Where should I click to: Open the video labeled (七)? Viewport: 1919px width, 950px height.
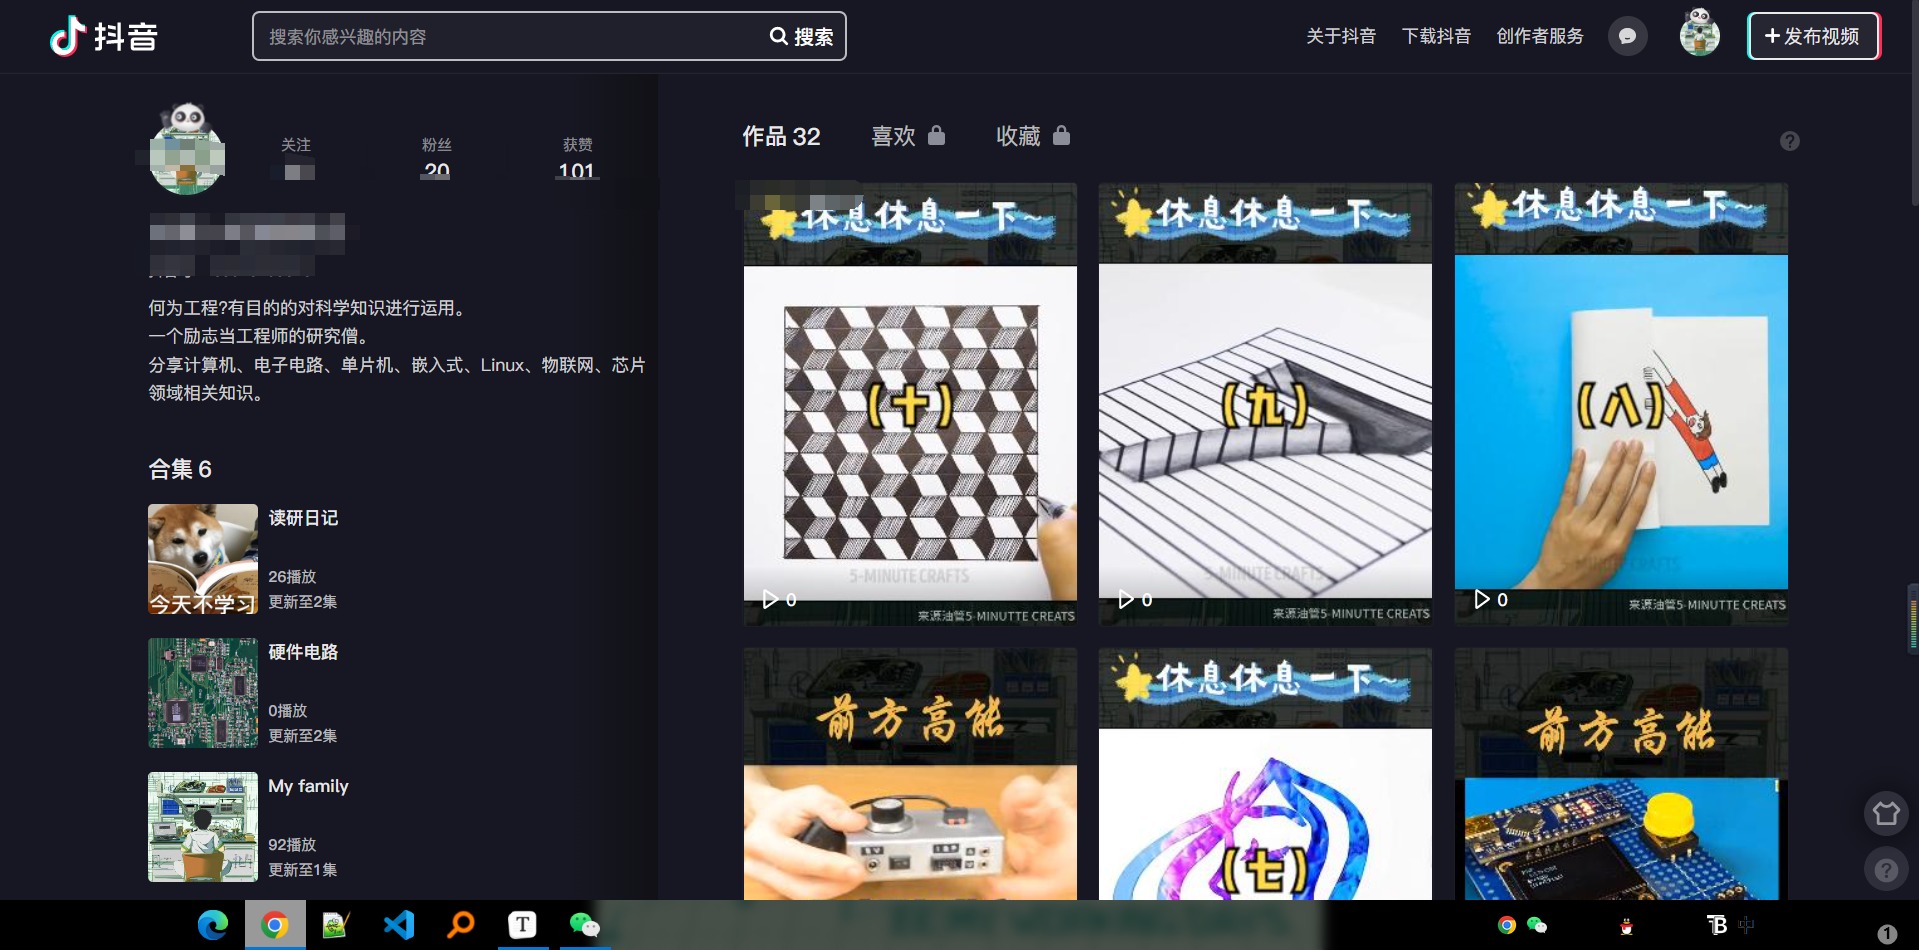click(x=1265, y=774)
